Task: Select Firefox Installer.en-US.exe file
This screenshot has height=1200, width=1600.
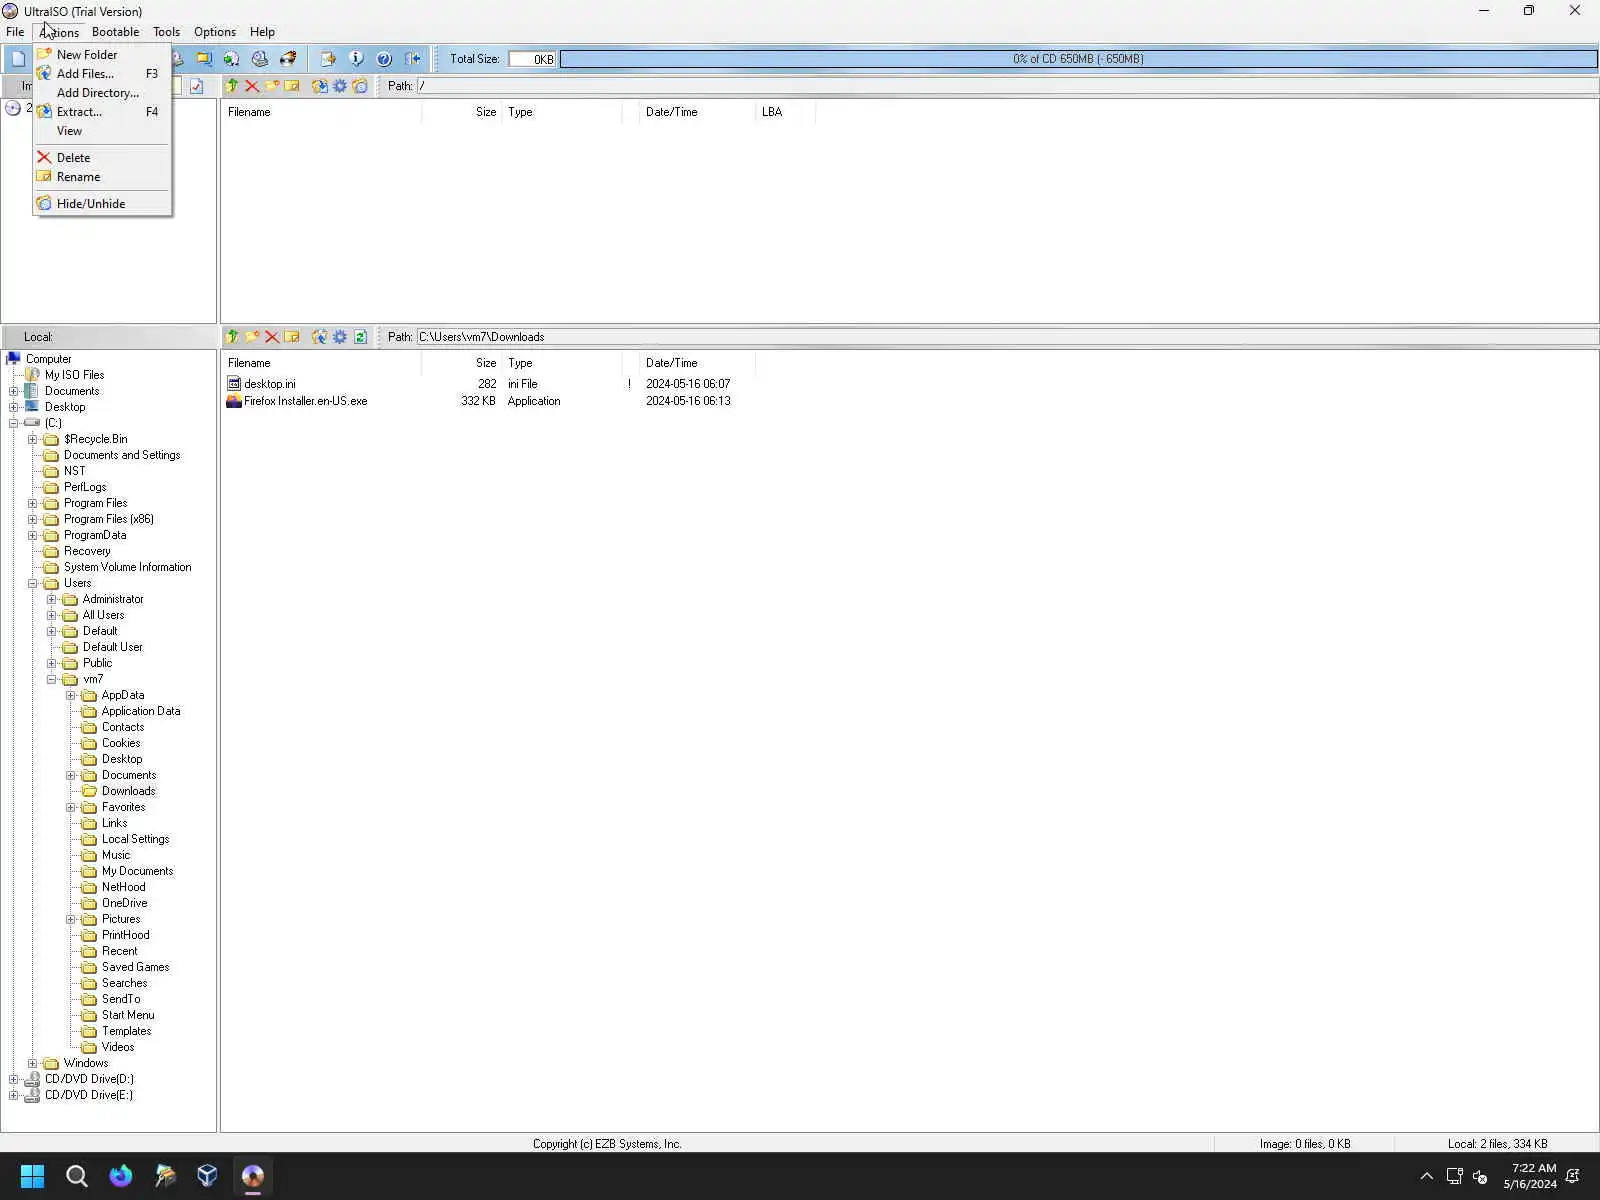Action: coord(305,401)
